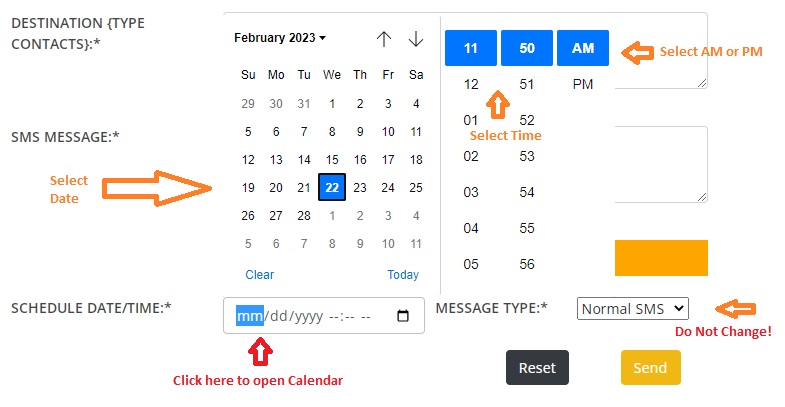Select Saturday February 25 date
785x407 pixels.
pos(416,188)
